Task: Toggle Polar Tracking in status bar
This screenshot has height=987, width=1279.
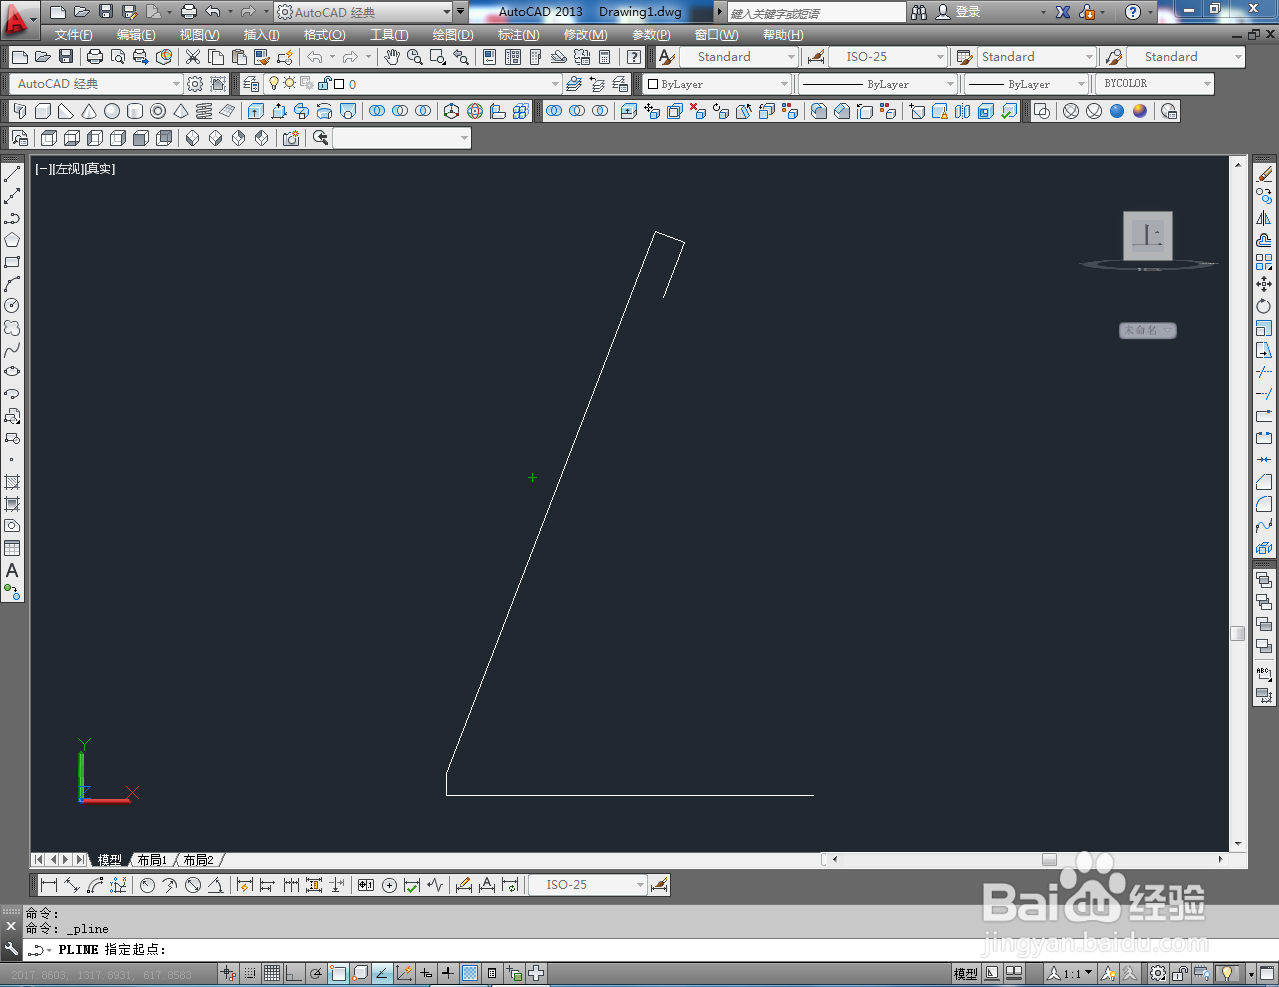Action: 316,973
